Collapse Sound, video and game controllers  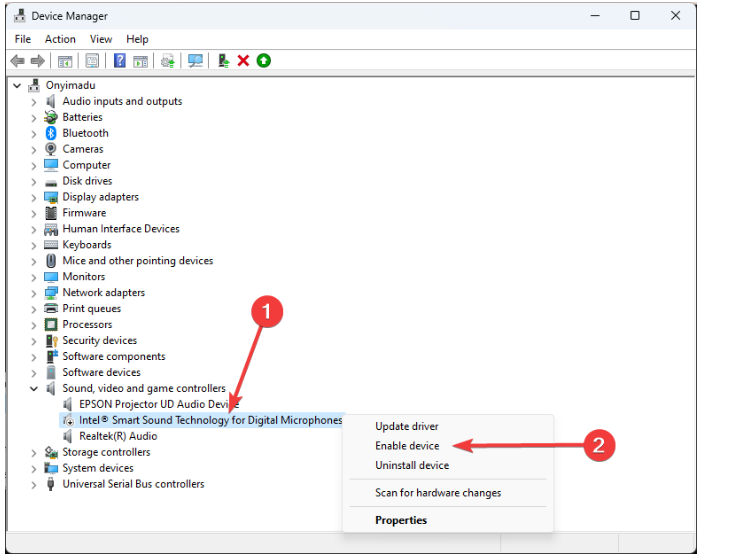pyautogui.click(x=34, y=389)
